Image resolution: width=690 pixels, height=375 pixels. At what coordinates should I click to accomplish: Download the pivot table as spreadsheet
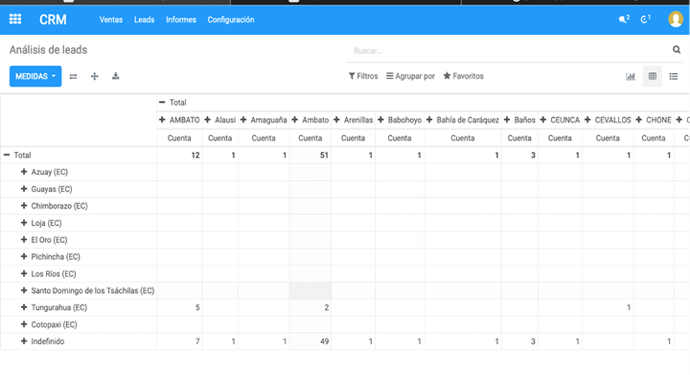pos(115,76)
